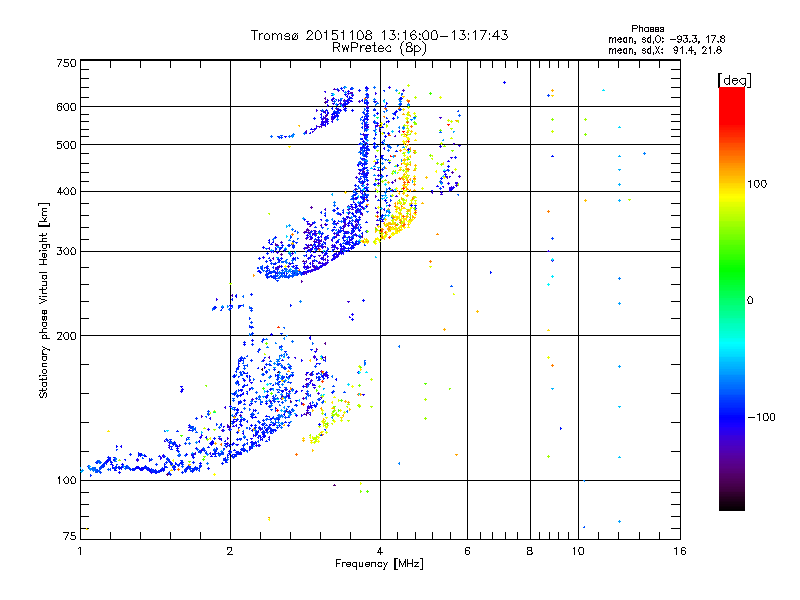Click the x-axis '8' tick label

coord(530,551)
